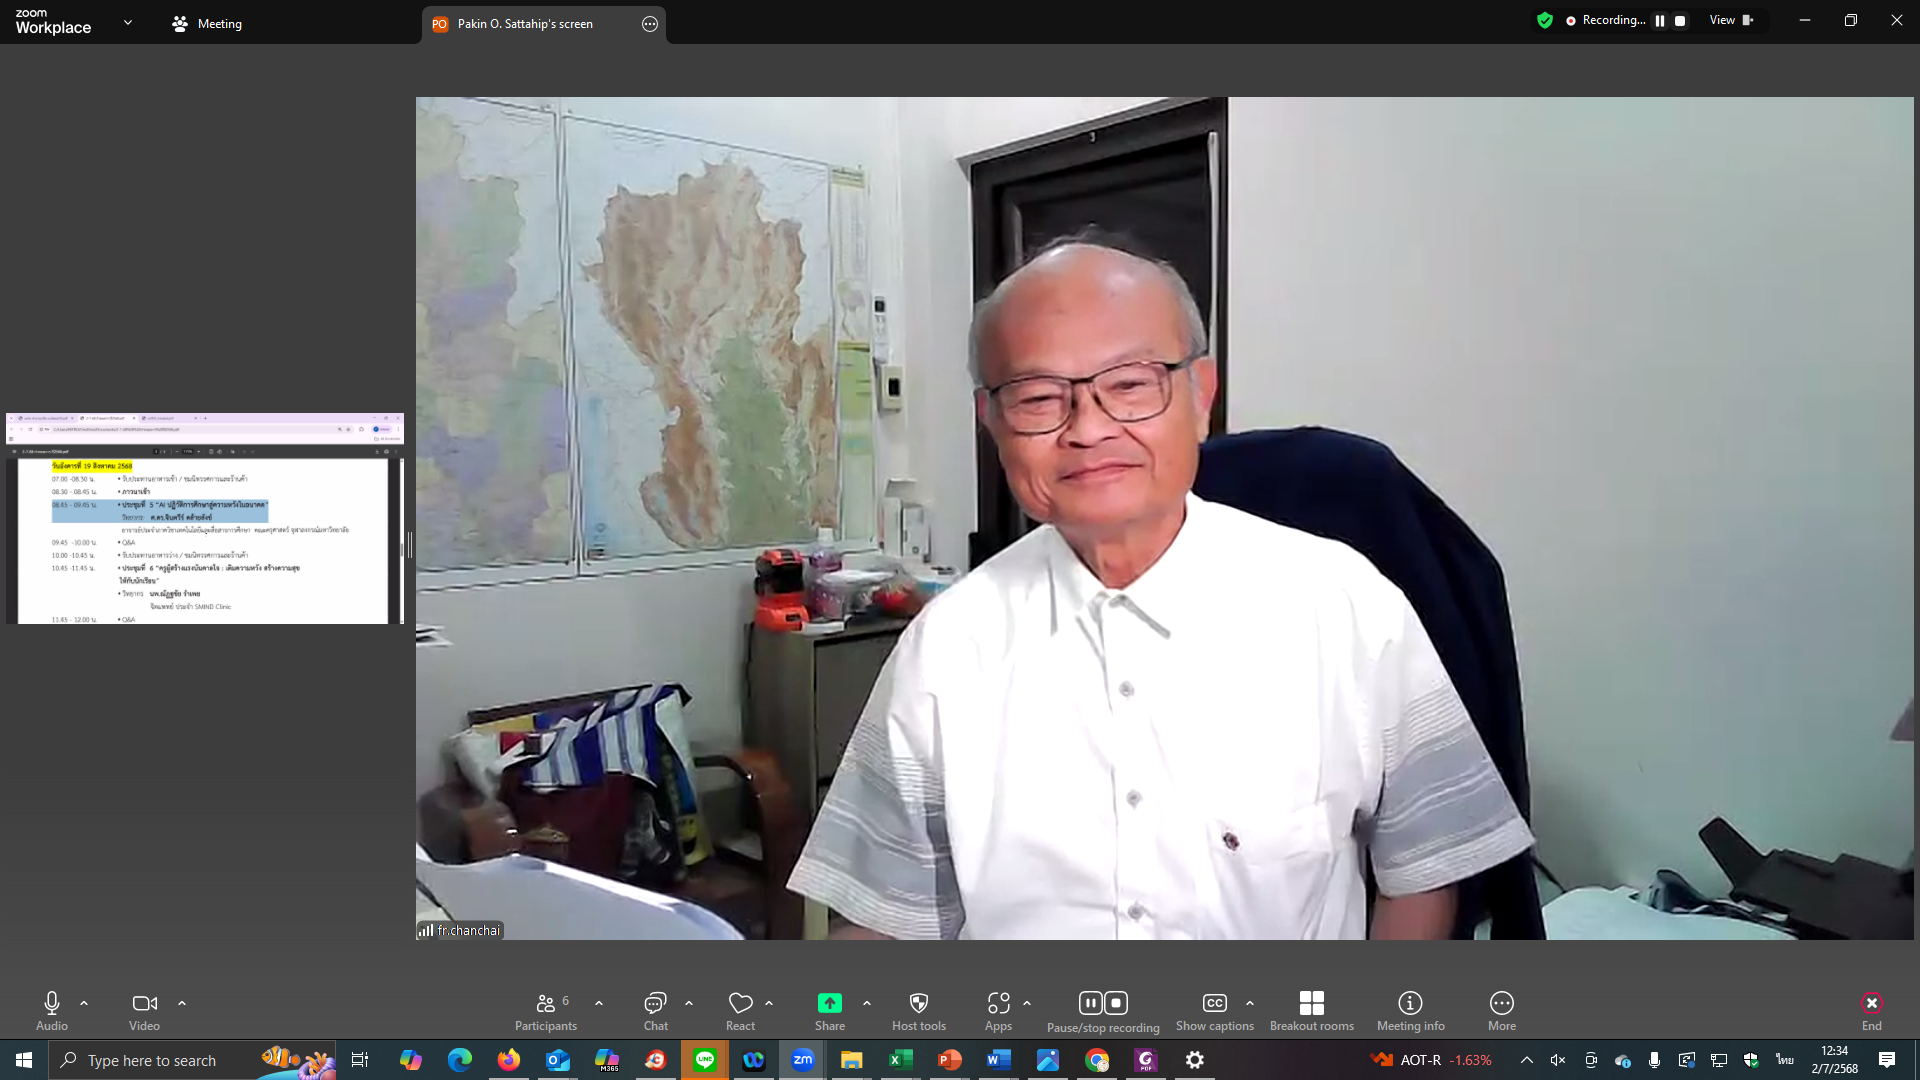
Task: Click the red End meeting button
Action: pos(1871,1004)
